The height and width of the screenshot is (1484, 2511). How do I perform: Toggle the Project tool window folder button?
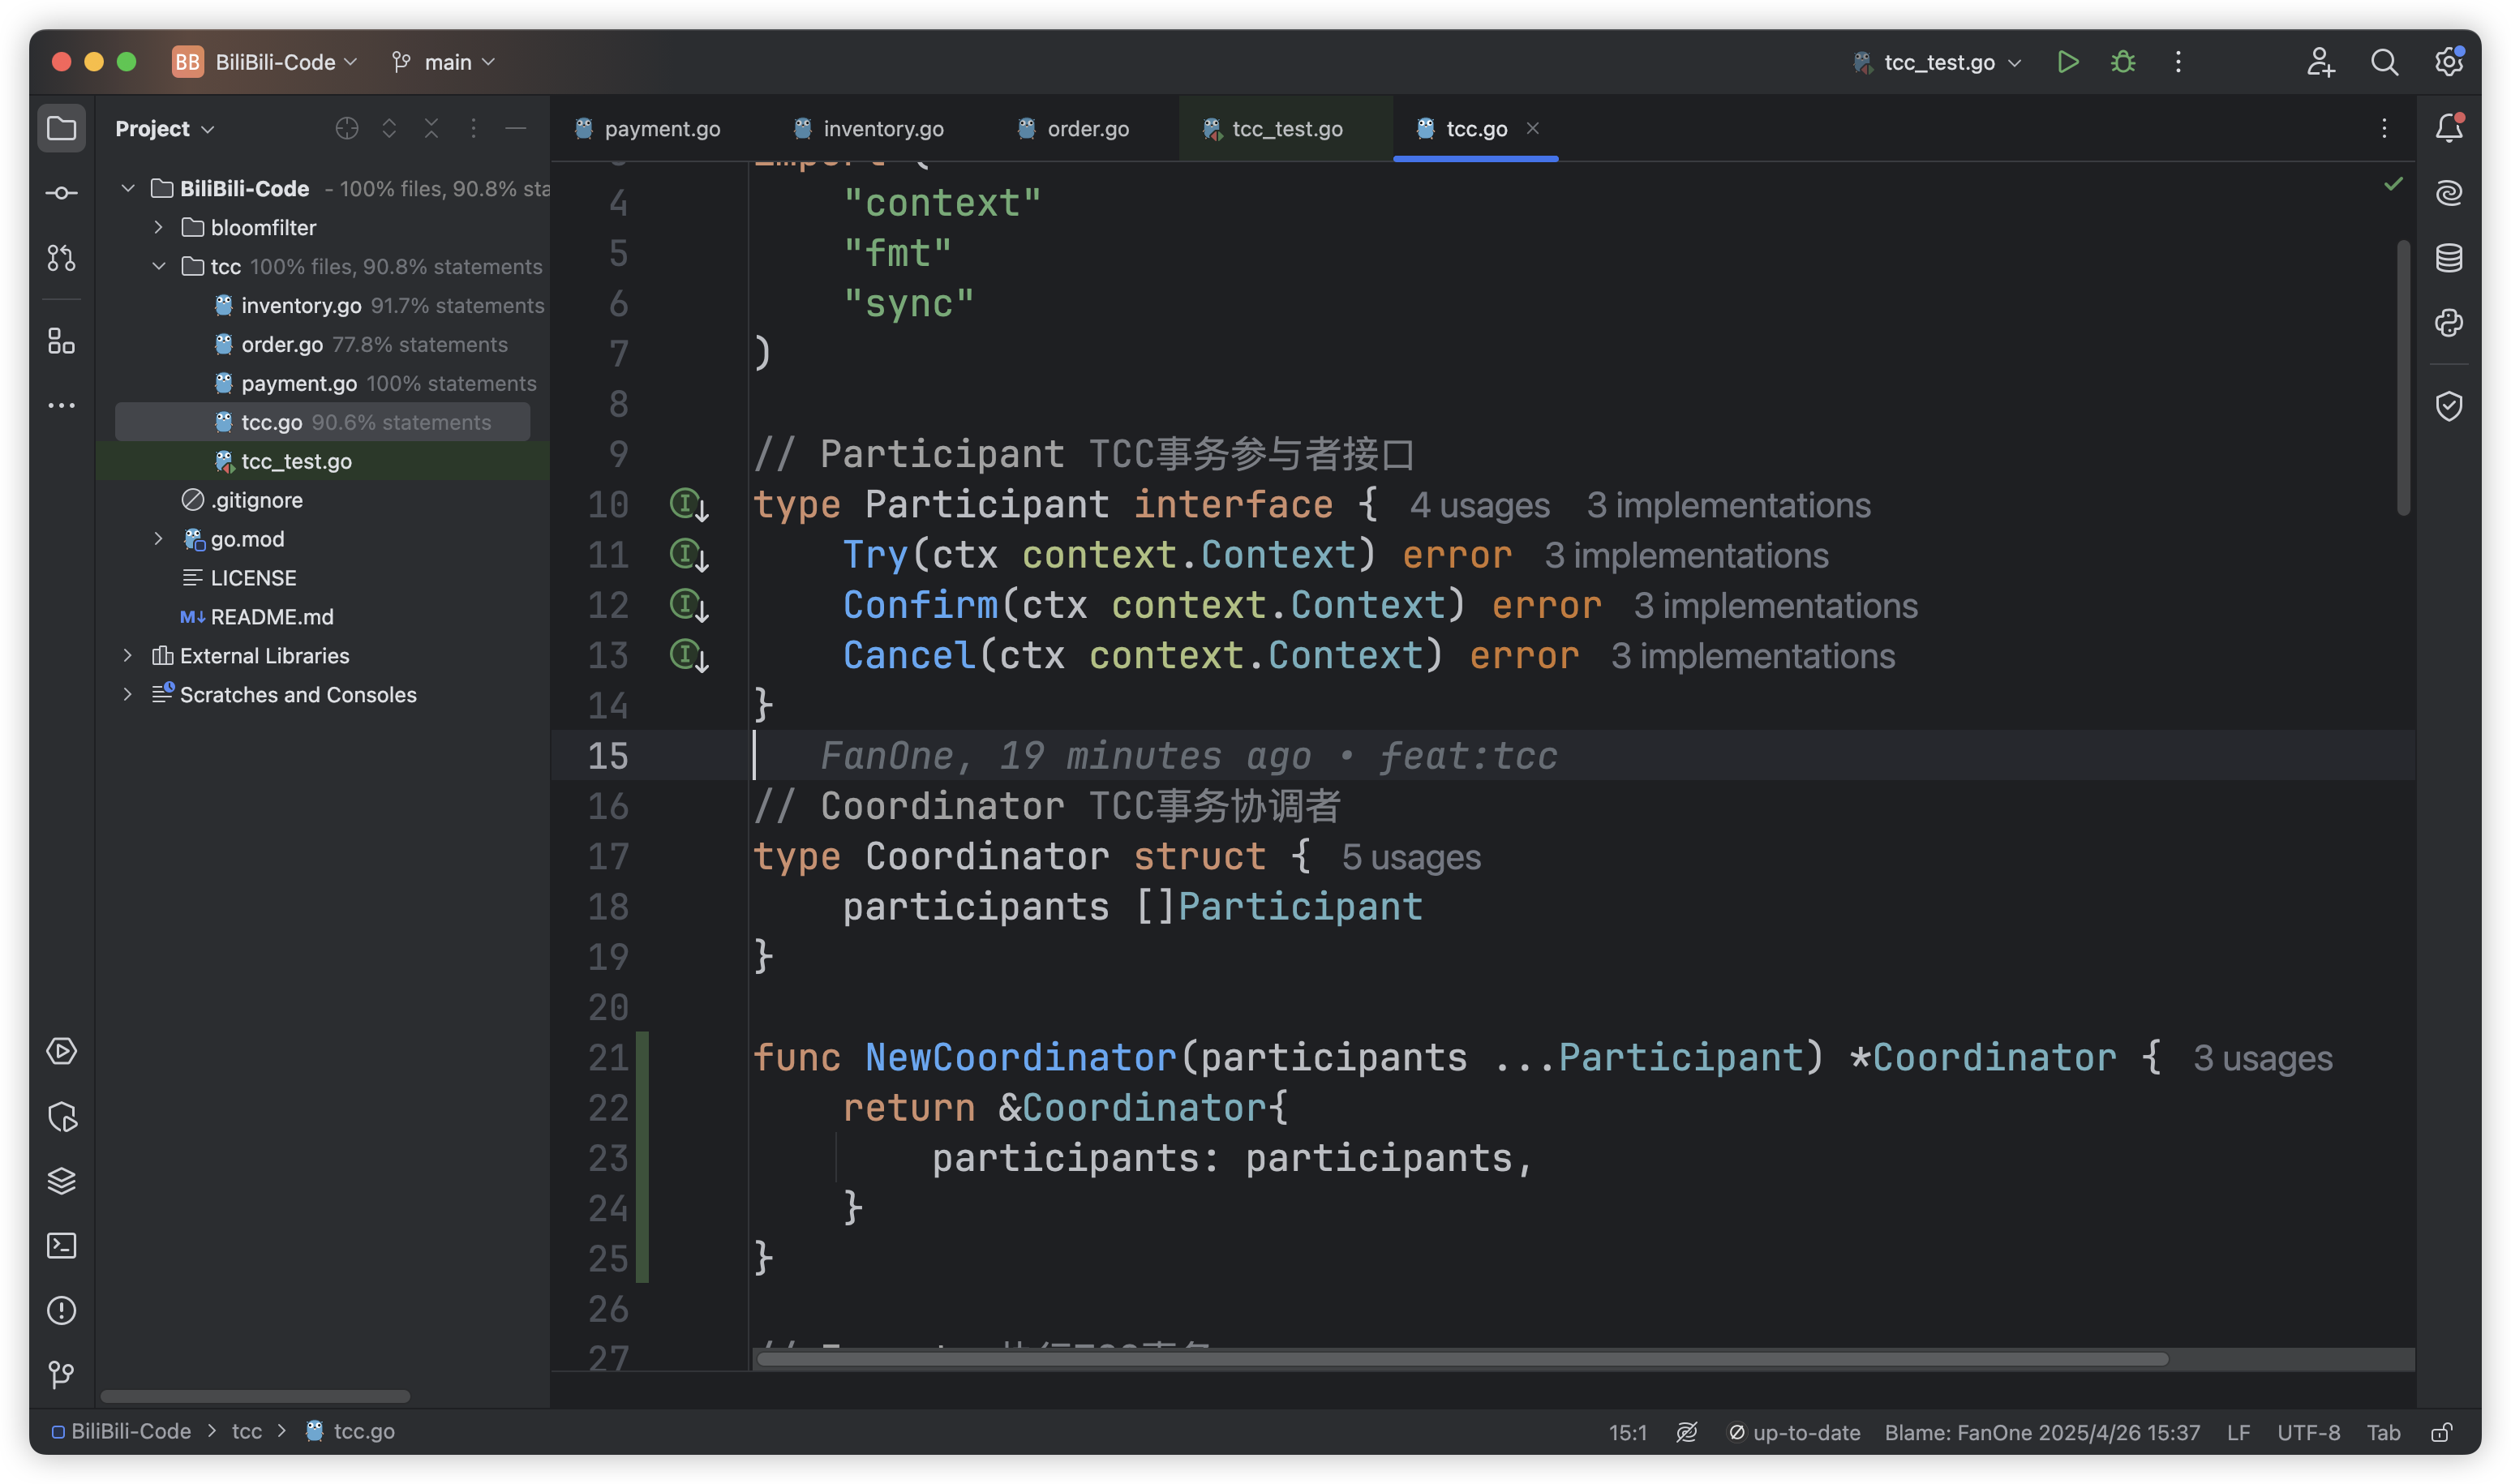point(61,128)
